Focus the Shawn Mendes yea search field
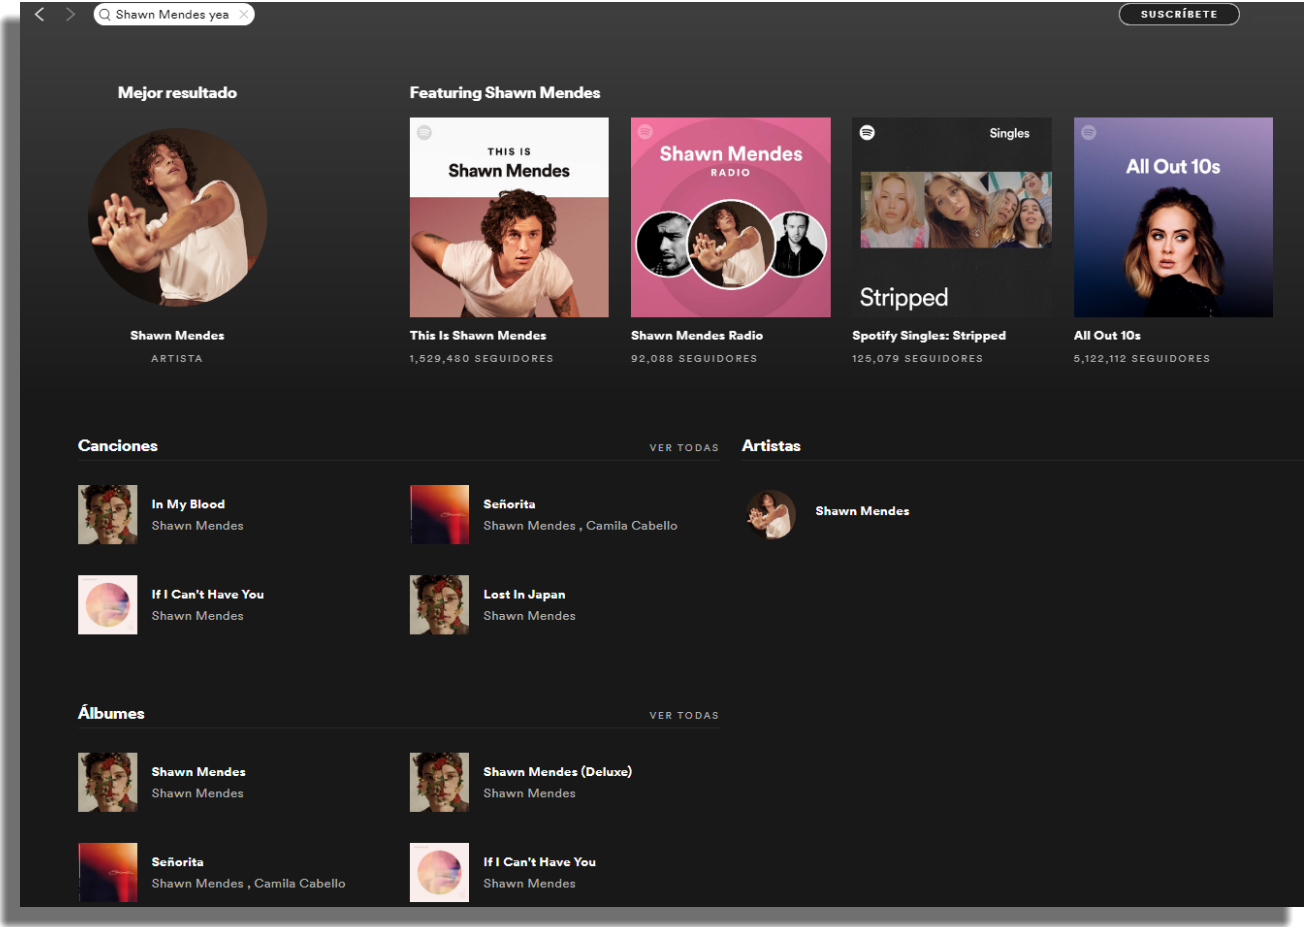The width and height of the screenshot is (1304, 929). 174,14
